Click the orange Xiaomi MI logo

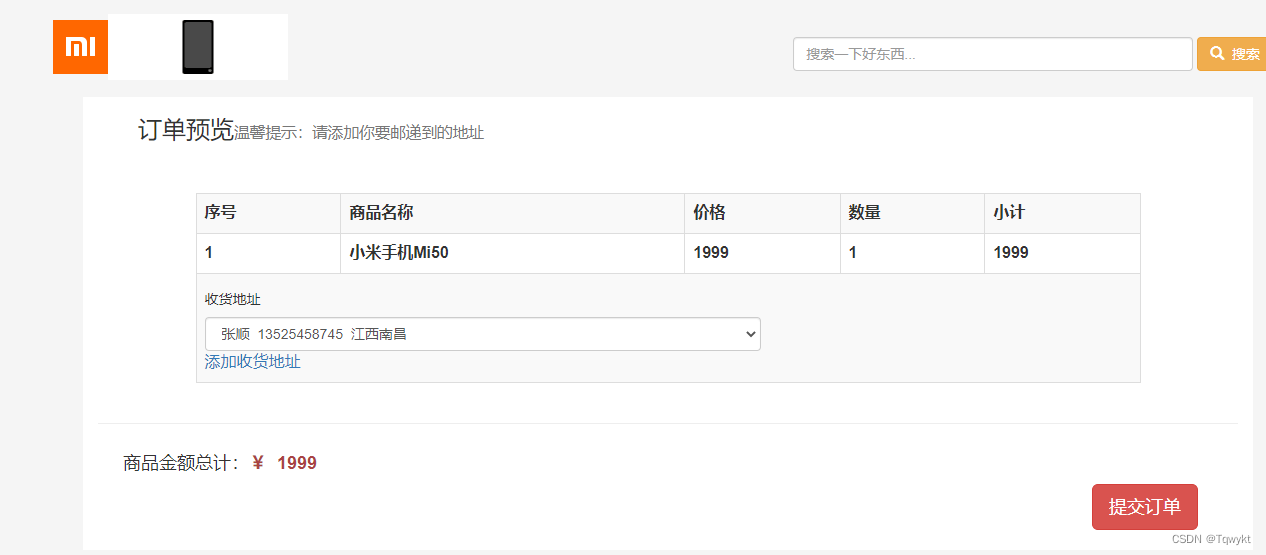pyautogui.click(x=80, y=47)
